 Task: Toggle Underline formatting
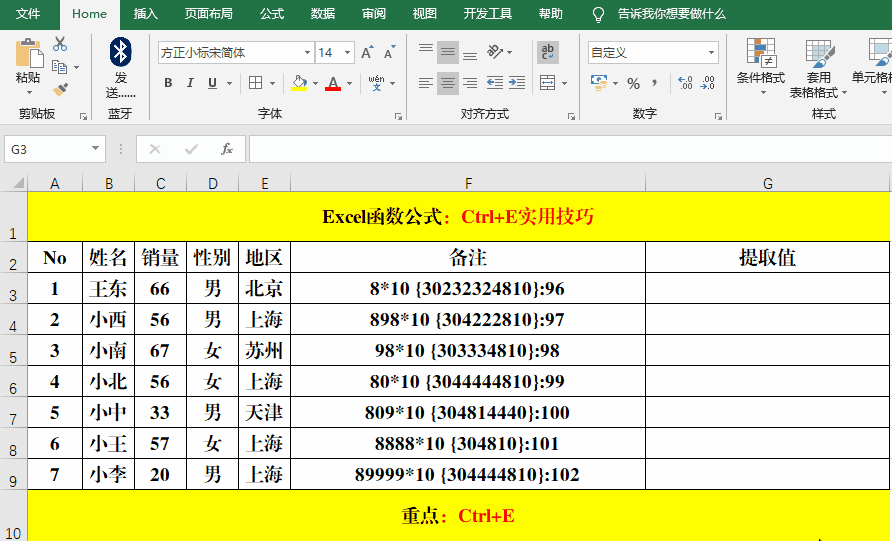point(212,83)
